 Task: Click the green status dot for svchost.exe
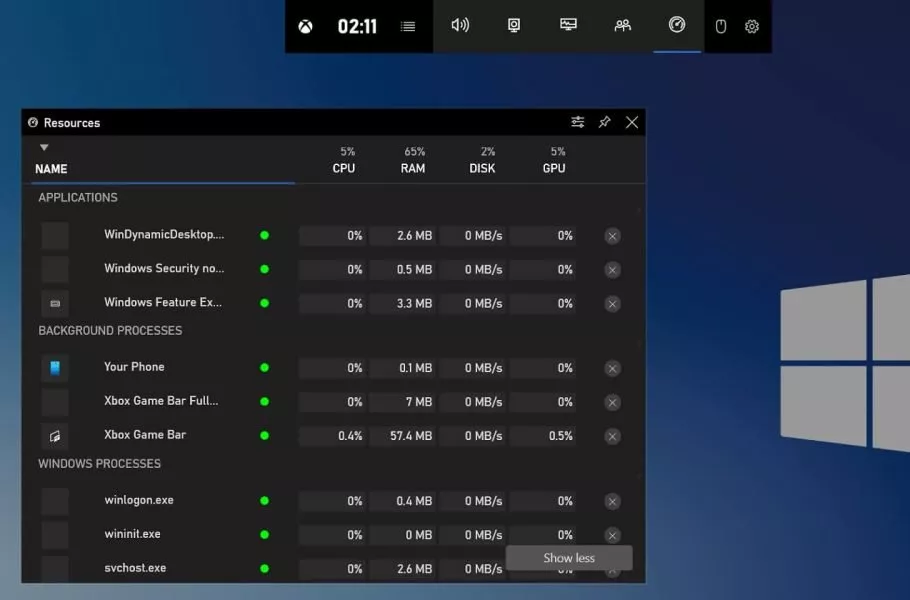point(265,569)
